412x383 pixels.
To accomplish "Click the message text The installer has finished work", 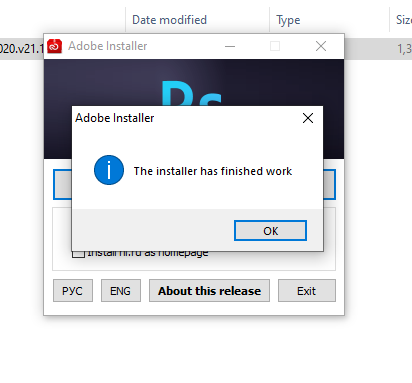I will pyautogui.click(x=213, y=171).
